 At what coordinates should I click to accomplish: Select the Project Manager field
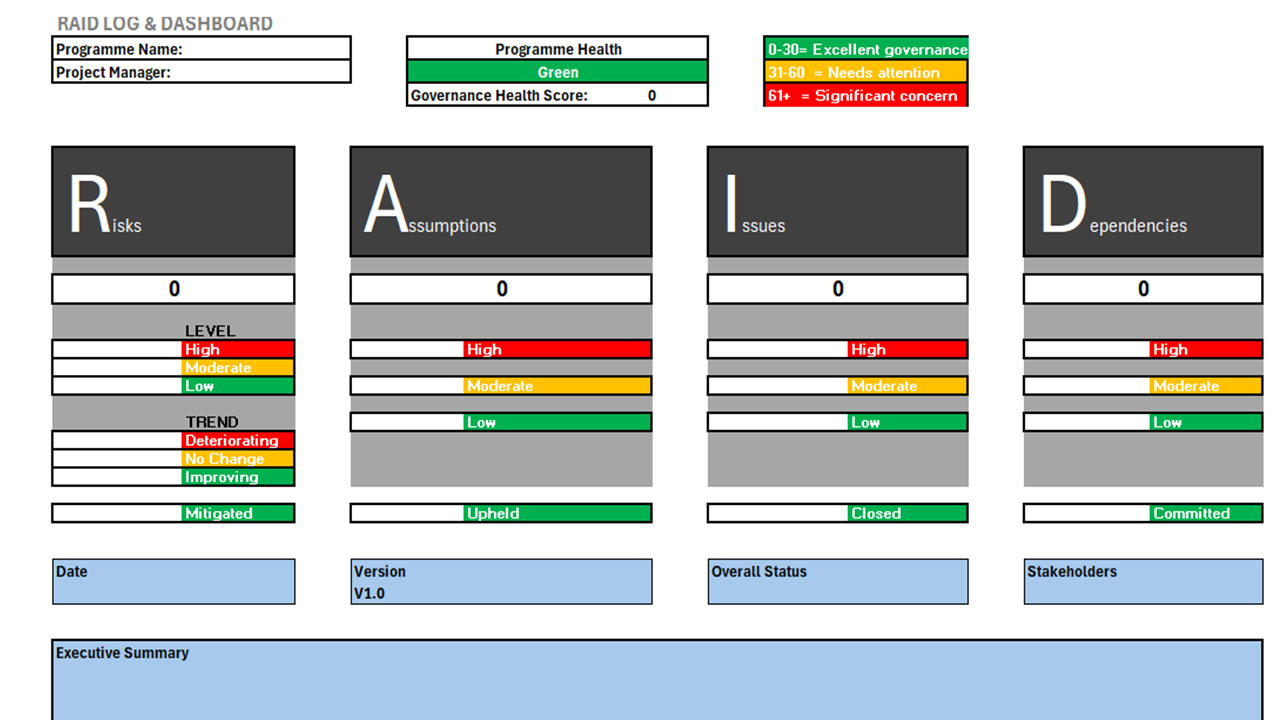[x=201, y=72]
